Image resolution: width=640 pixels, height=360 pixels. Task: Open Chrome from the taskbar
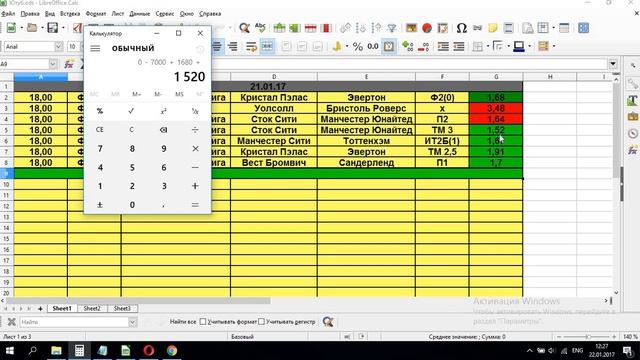click(x=172, y=351)
